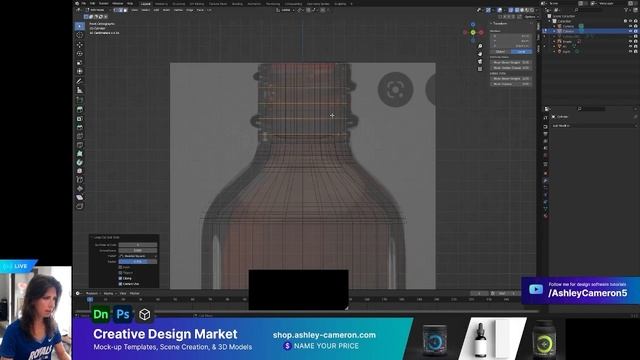This screenshot has height=360, width=640.
Task: Click the YouTube logo in the follow banner
Action: [536, 289]
